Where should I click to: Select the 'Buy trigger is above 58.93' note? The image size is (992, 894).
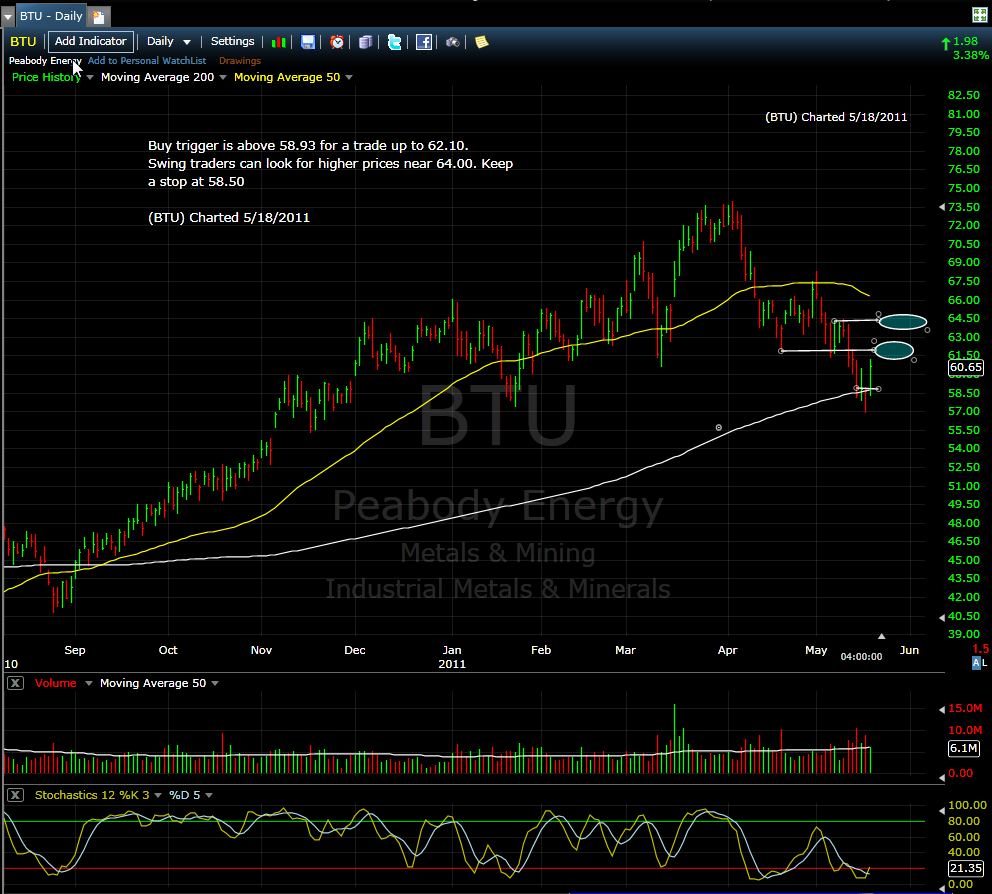pos(330,163)
